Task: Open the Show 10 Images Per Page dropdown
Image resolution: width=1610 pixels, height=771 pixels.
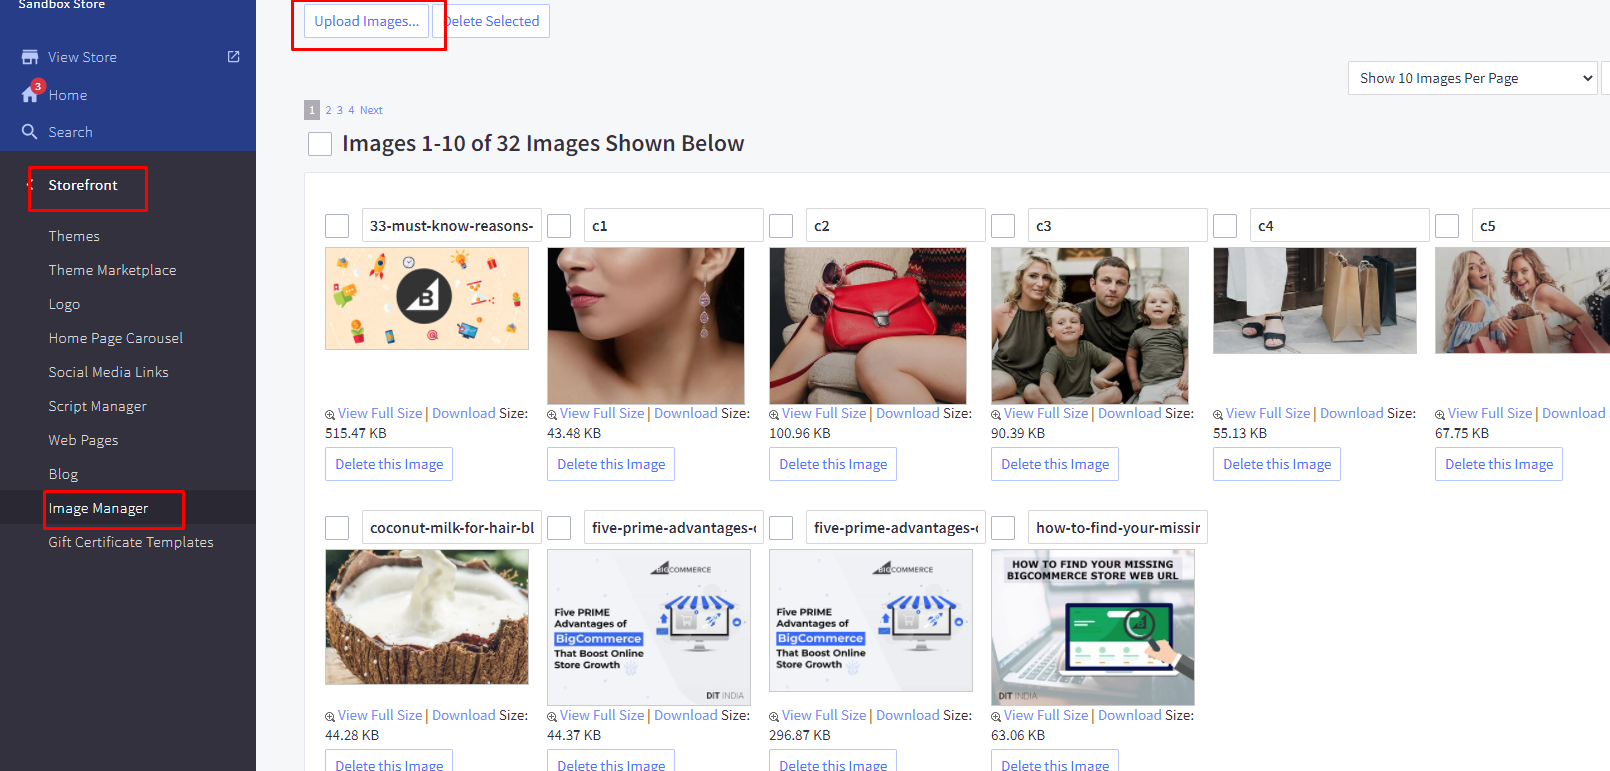Action: pyautogui.click(x=1473, y=78)
